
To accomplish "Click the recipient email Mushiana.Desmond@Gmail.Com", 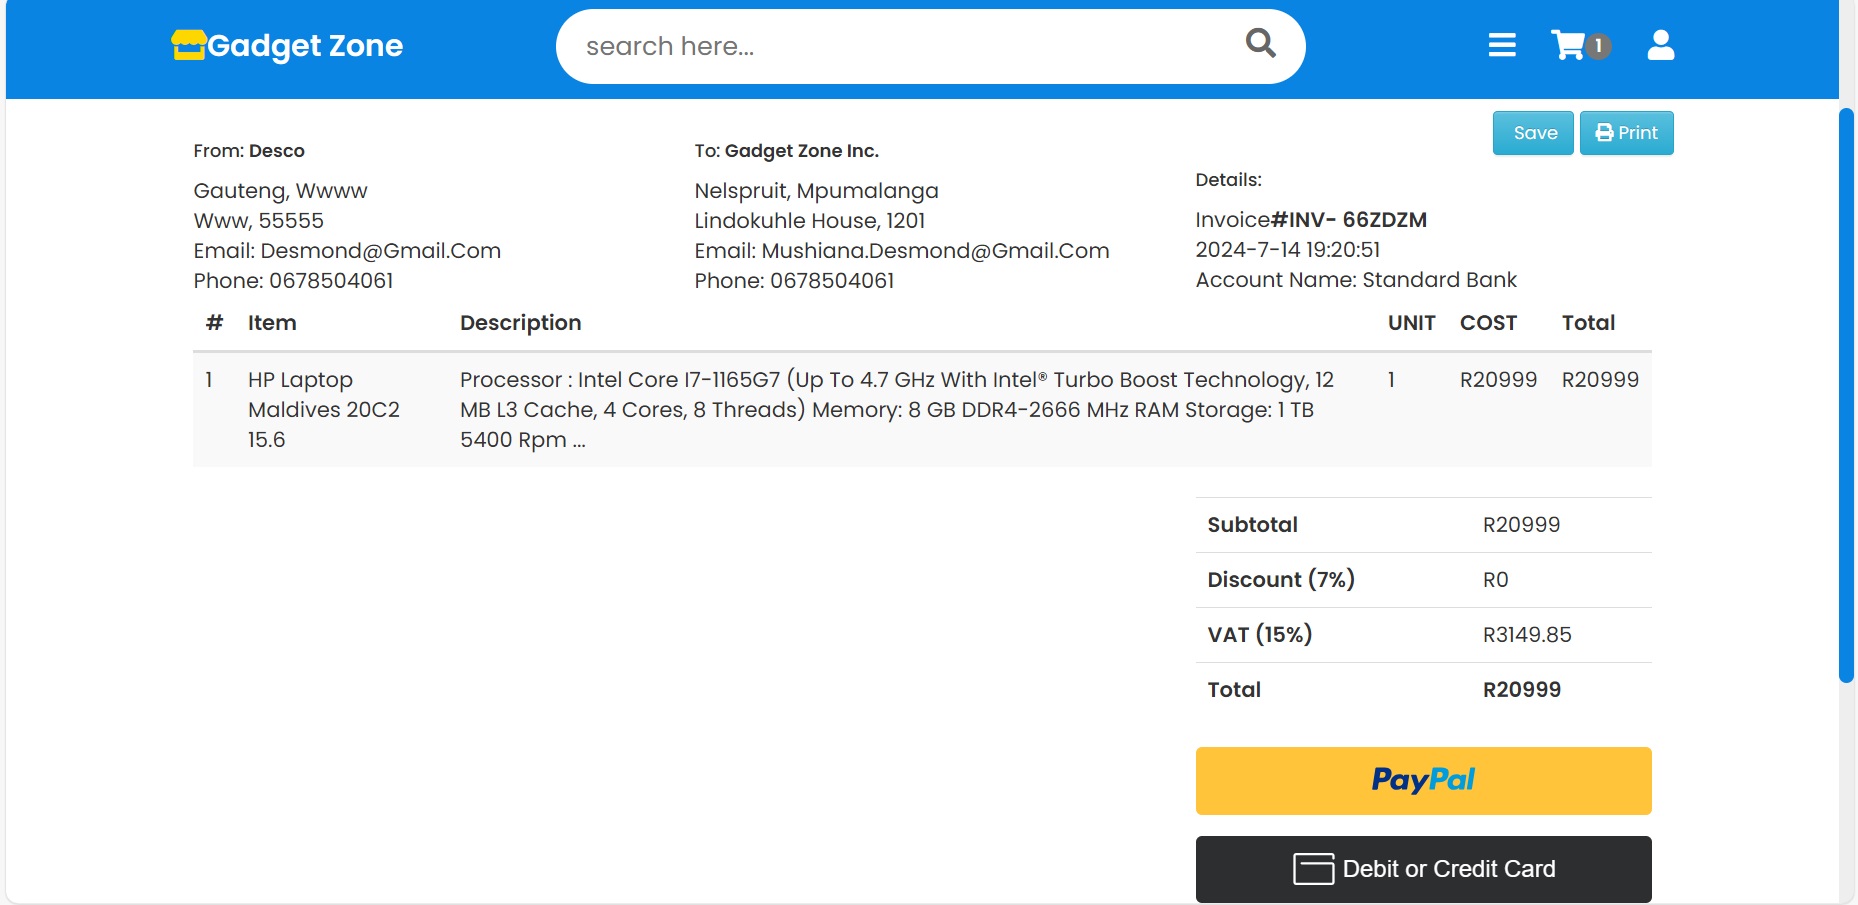I will point(935,251).
